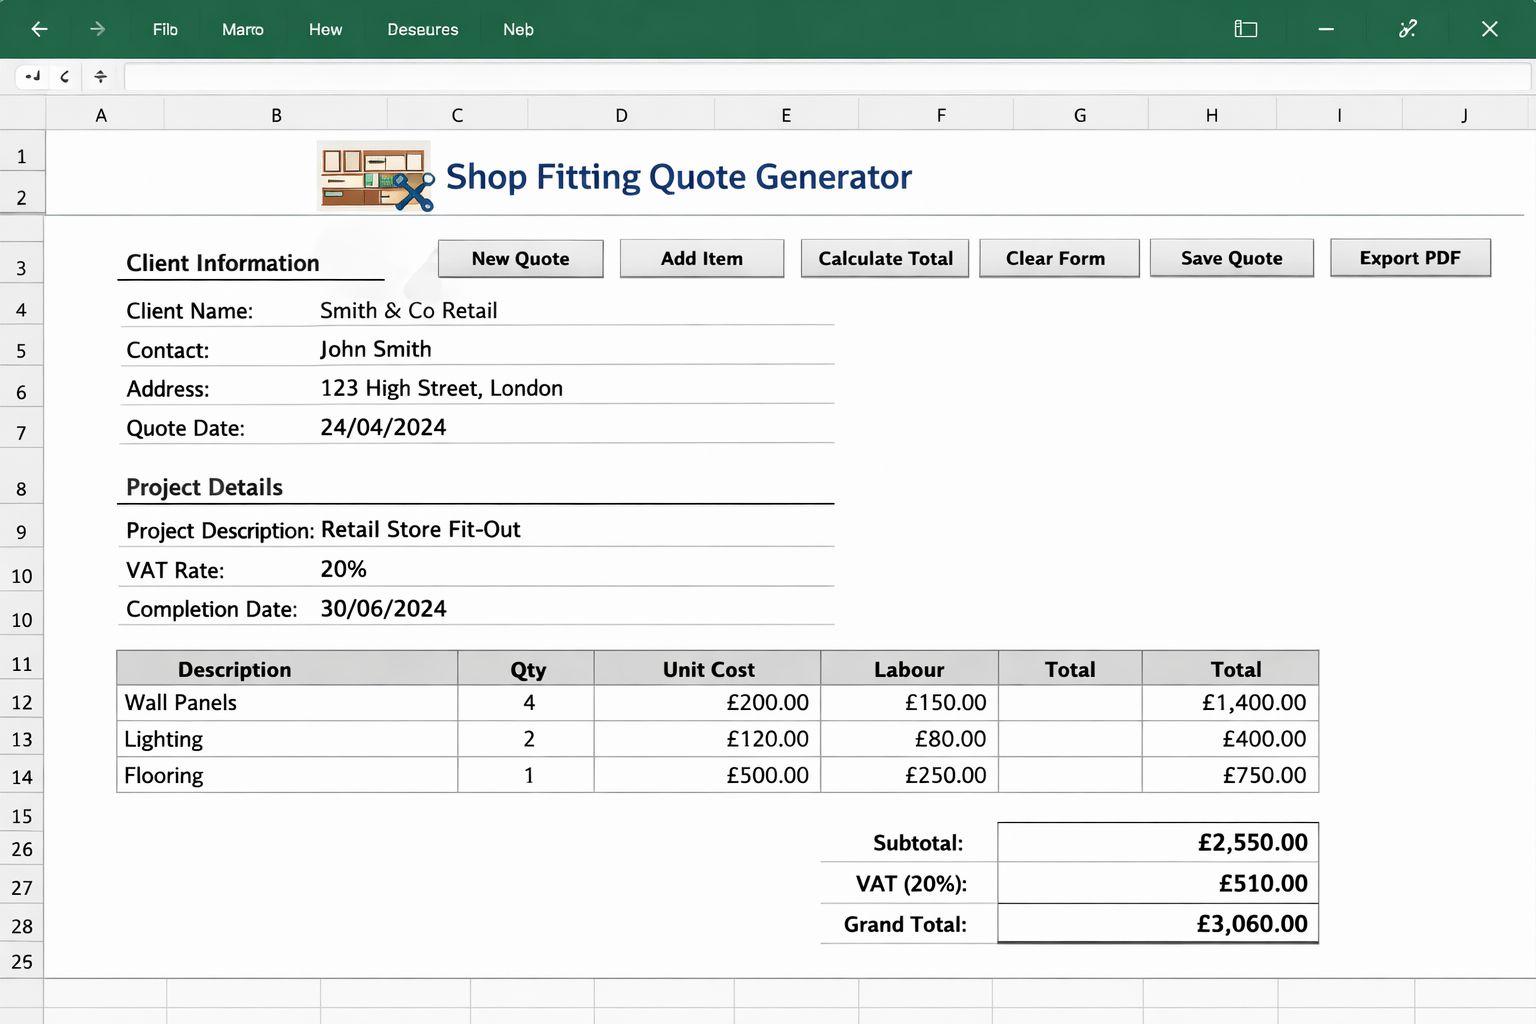Click the undo icon beside formula bar
The height and width of the screenshot is (1024, 1536).
(65, 76)
